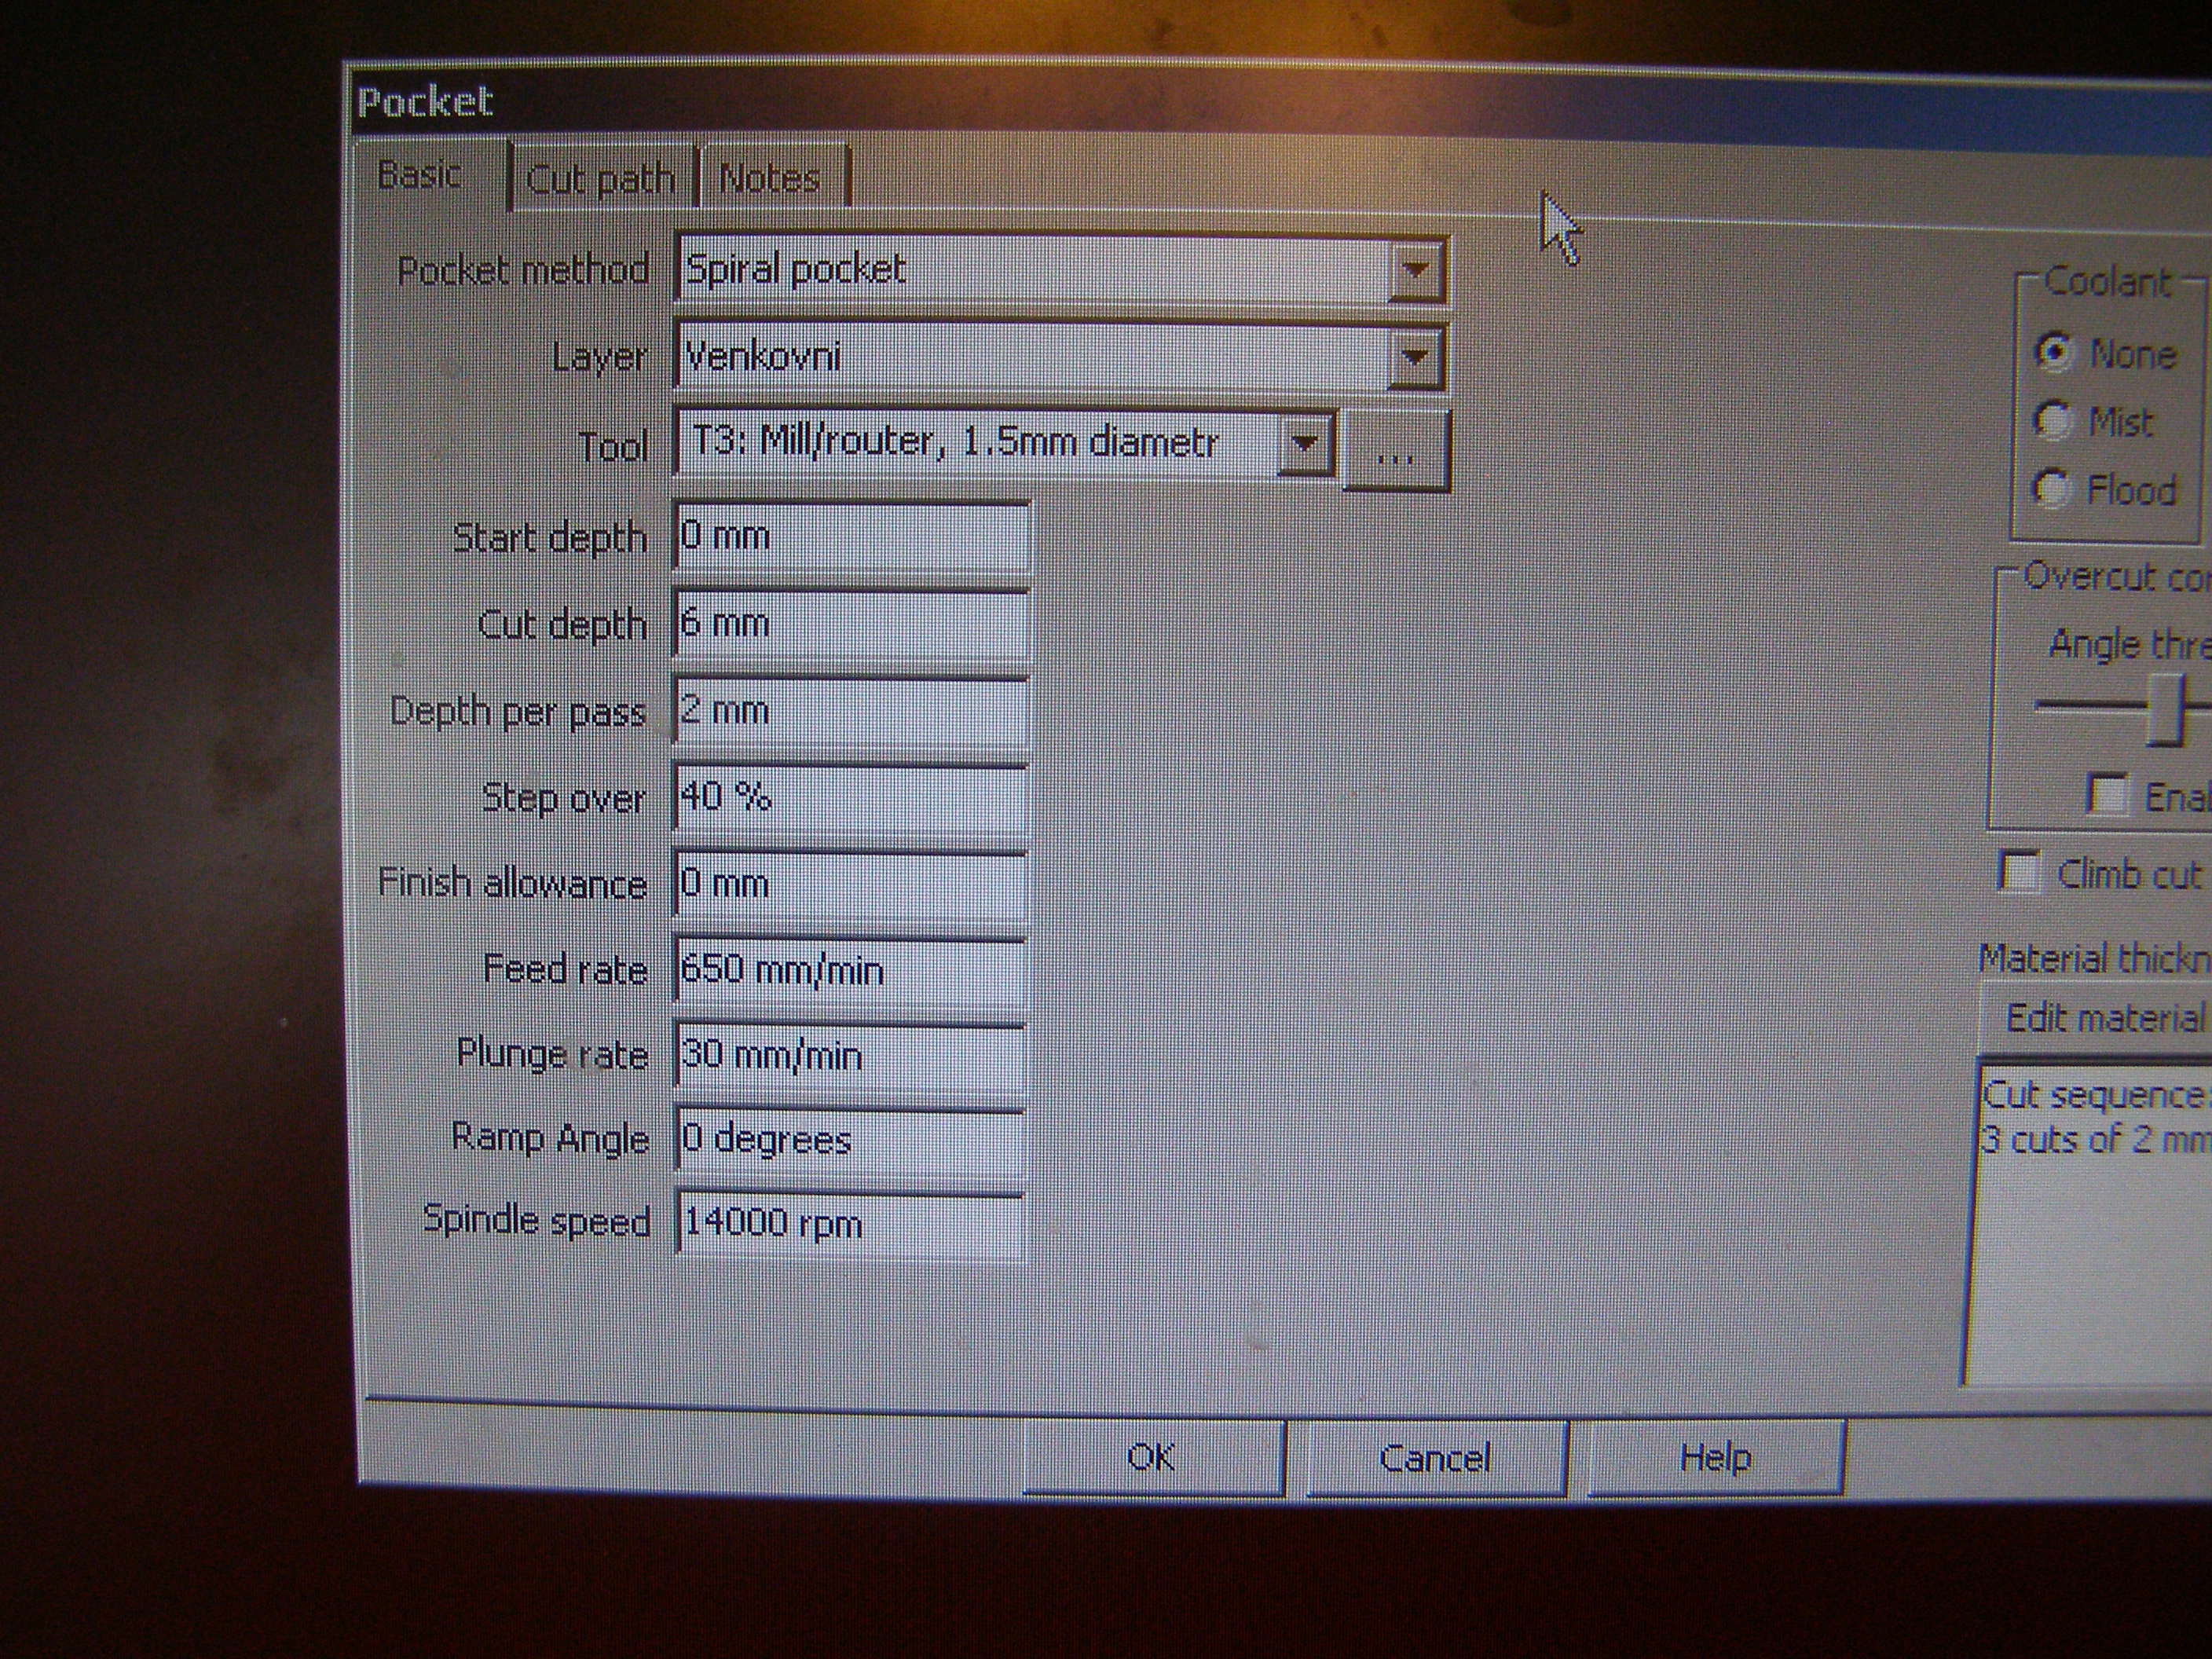
Task: Open the tool browse ellipsis button
Action: tap(1395, 452)
